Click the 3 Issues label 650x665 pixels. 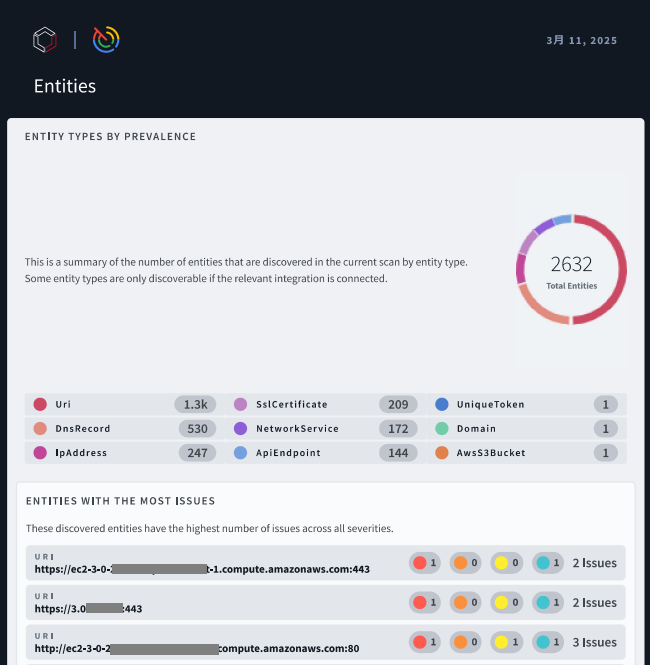(x=594, y=642)
